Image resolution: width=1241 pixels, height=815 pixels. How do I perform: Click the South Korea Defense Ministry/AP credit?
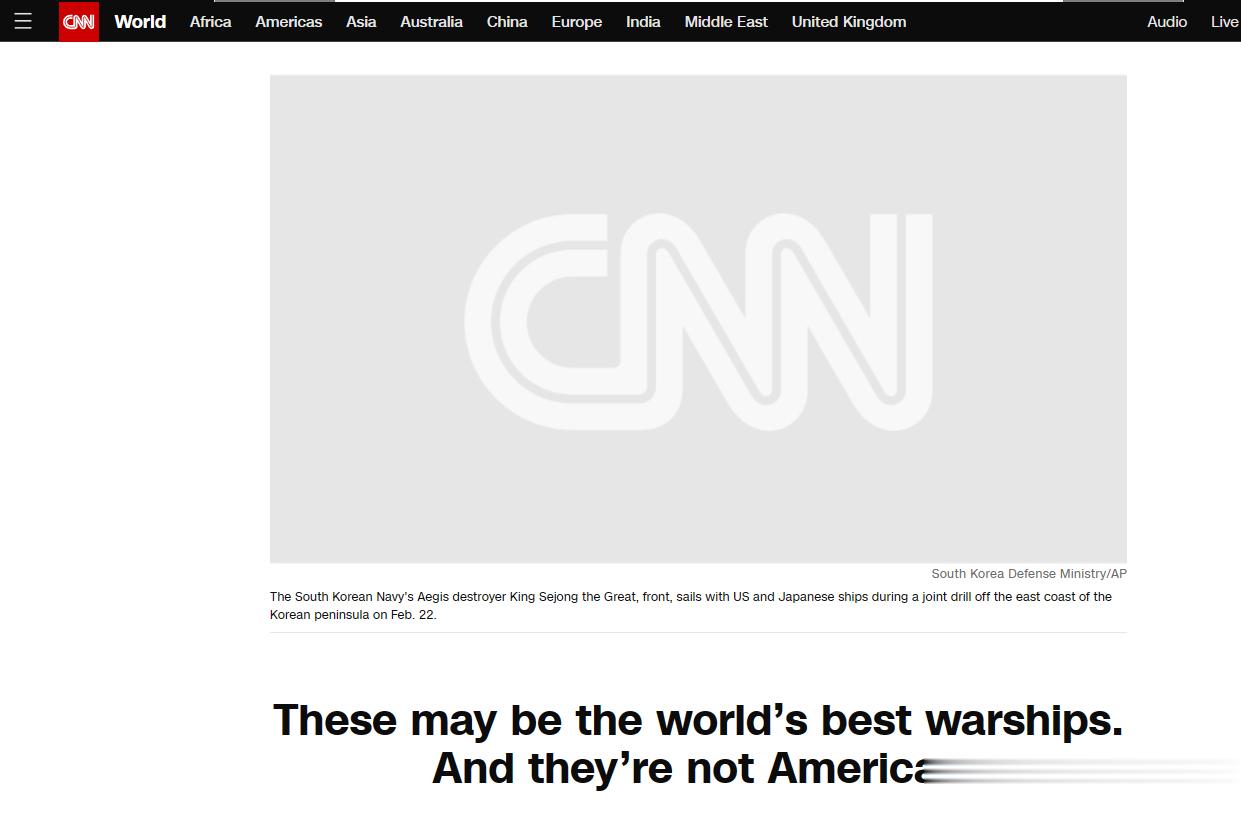(1028, 573)
